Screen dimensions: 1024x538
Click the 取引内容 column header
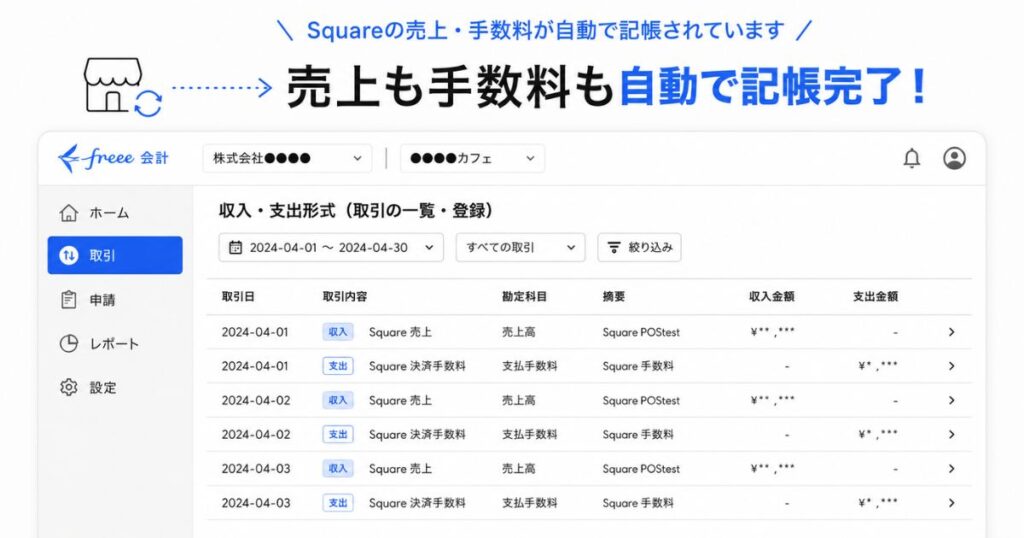pyautogui.click(x=345, y=296)
